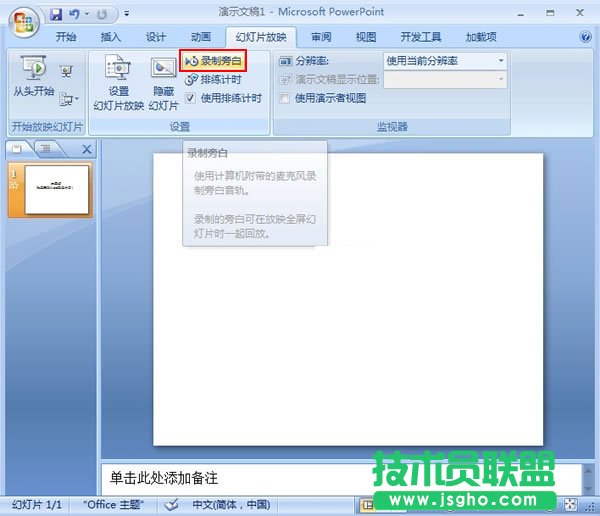Maximize the PowerPoint window
Viewport: 600px width, 516px height.
click(550, 13)
